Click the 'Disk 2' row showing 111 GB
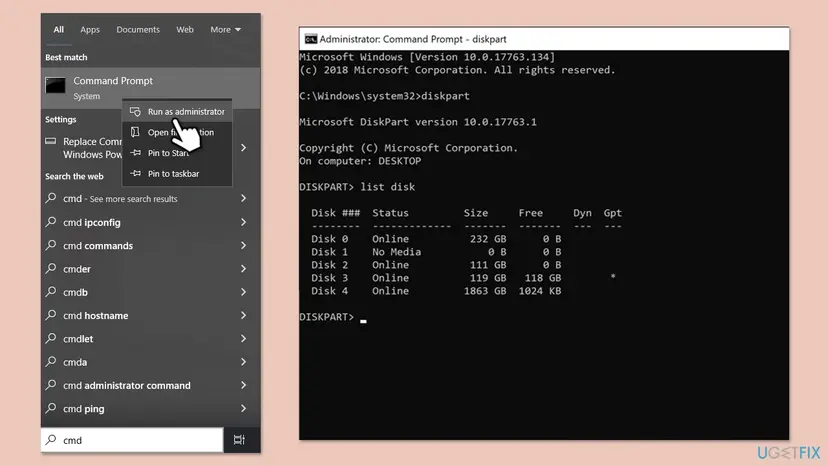Image resolution: width=828 pixels, height=466 pixels. tap(436, 265)
